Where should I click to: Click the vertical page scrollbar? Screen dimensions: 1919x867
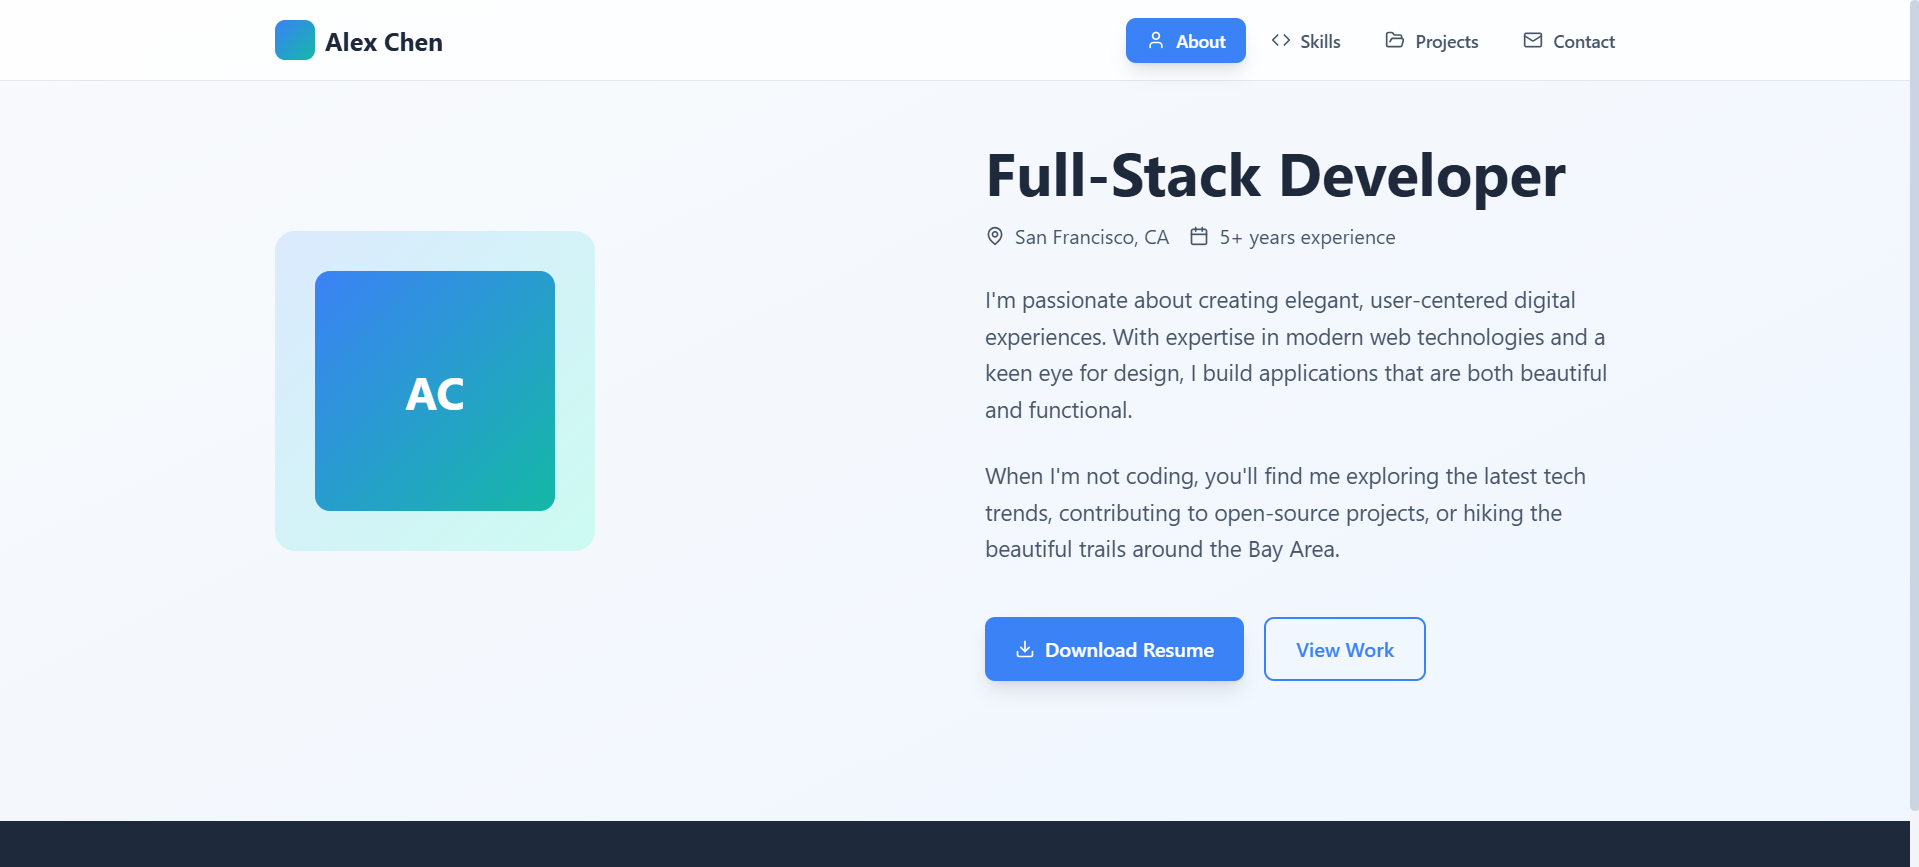[1913, 400]
